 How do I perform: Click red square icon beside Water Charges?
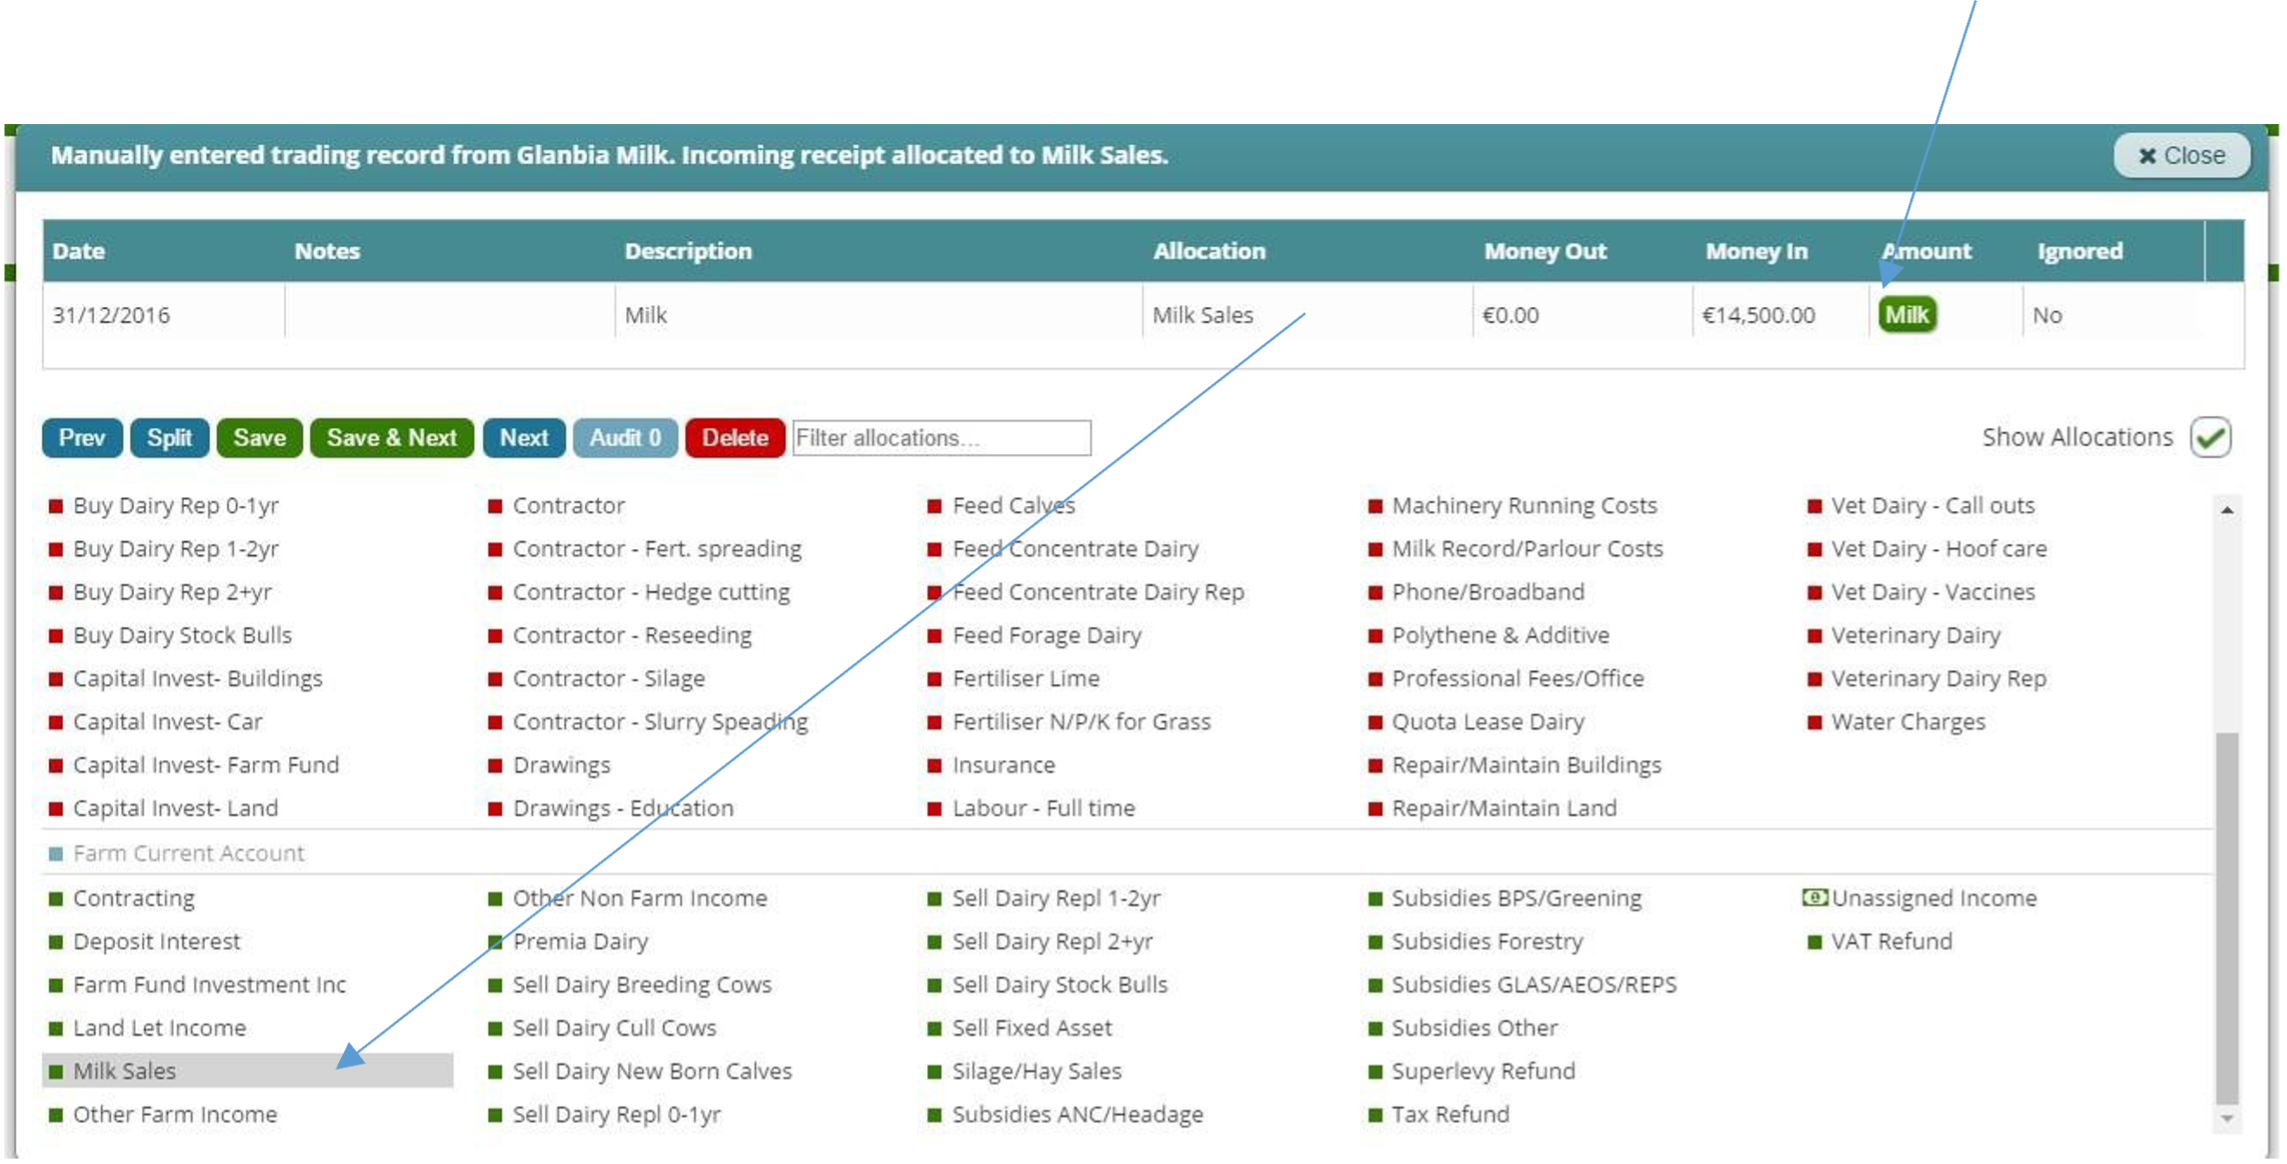[x=1815, y=722]
